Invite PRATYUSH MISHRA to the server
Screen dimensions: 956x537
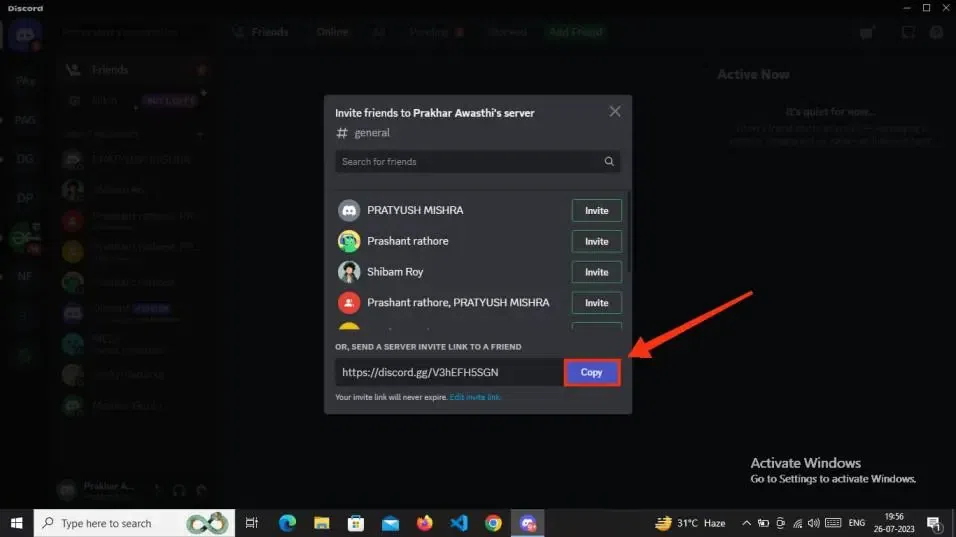pyautogui.click(x=596, y=210)
